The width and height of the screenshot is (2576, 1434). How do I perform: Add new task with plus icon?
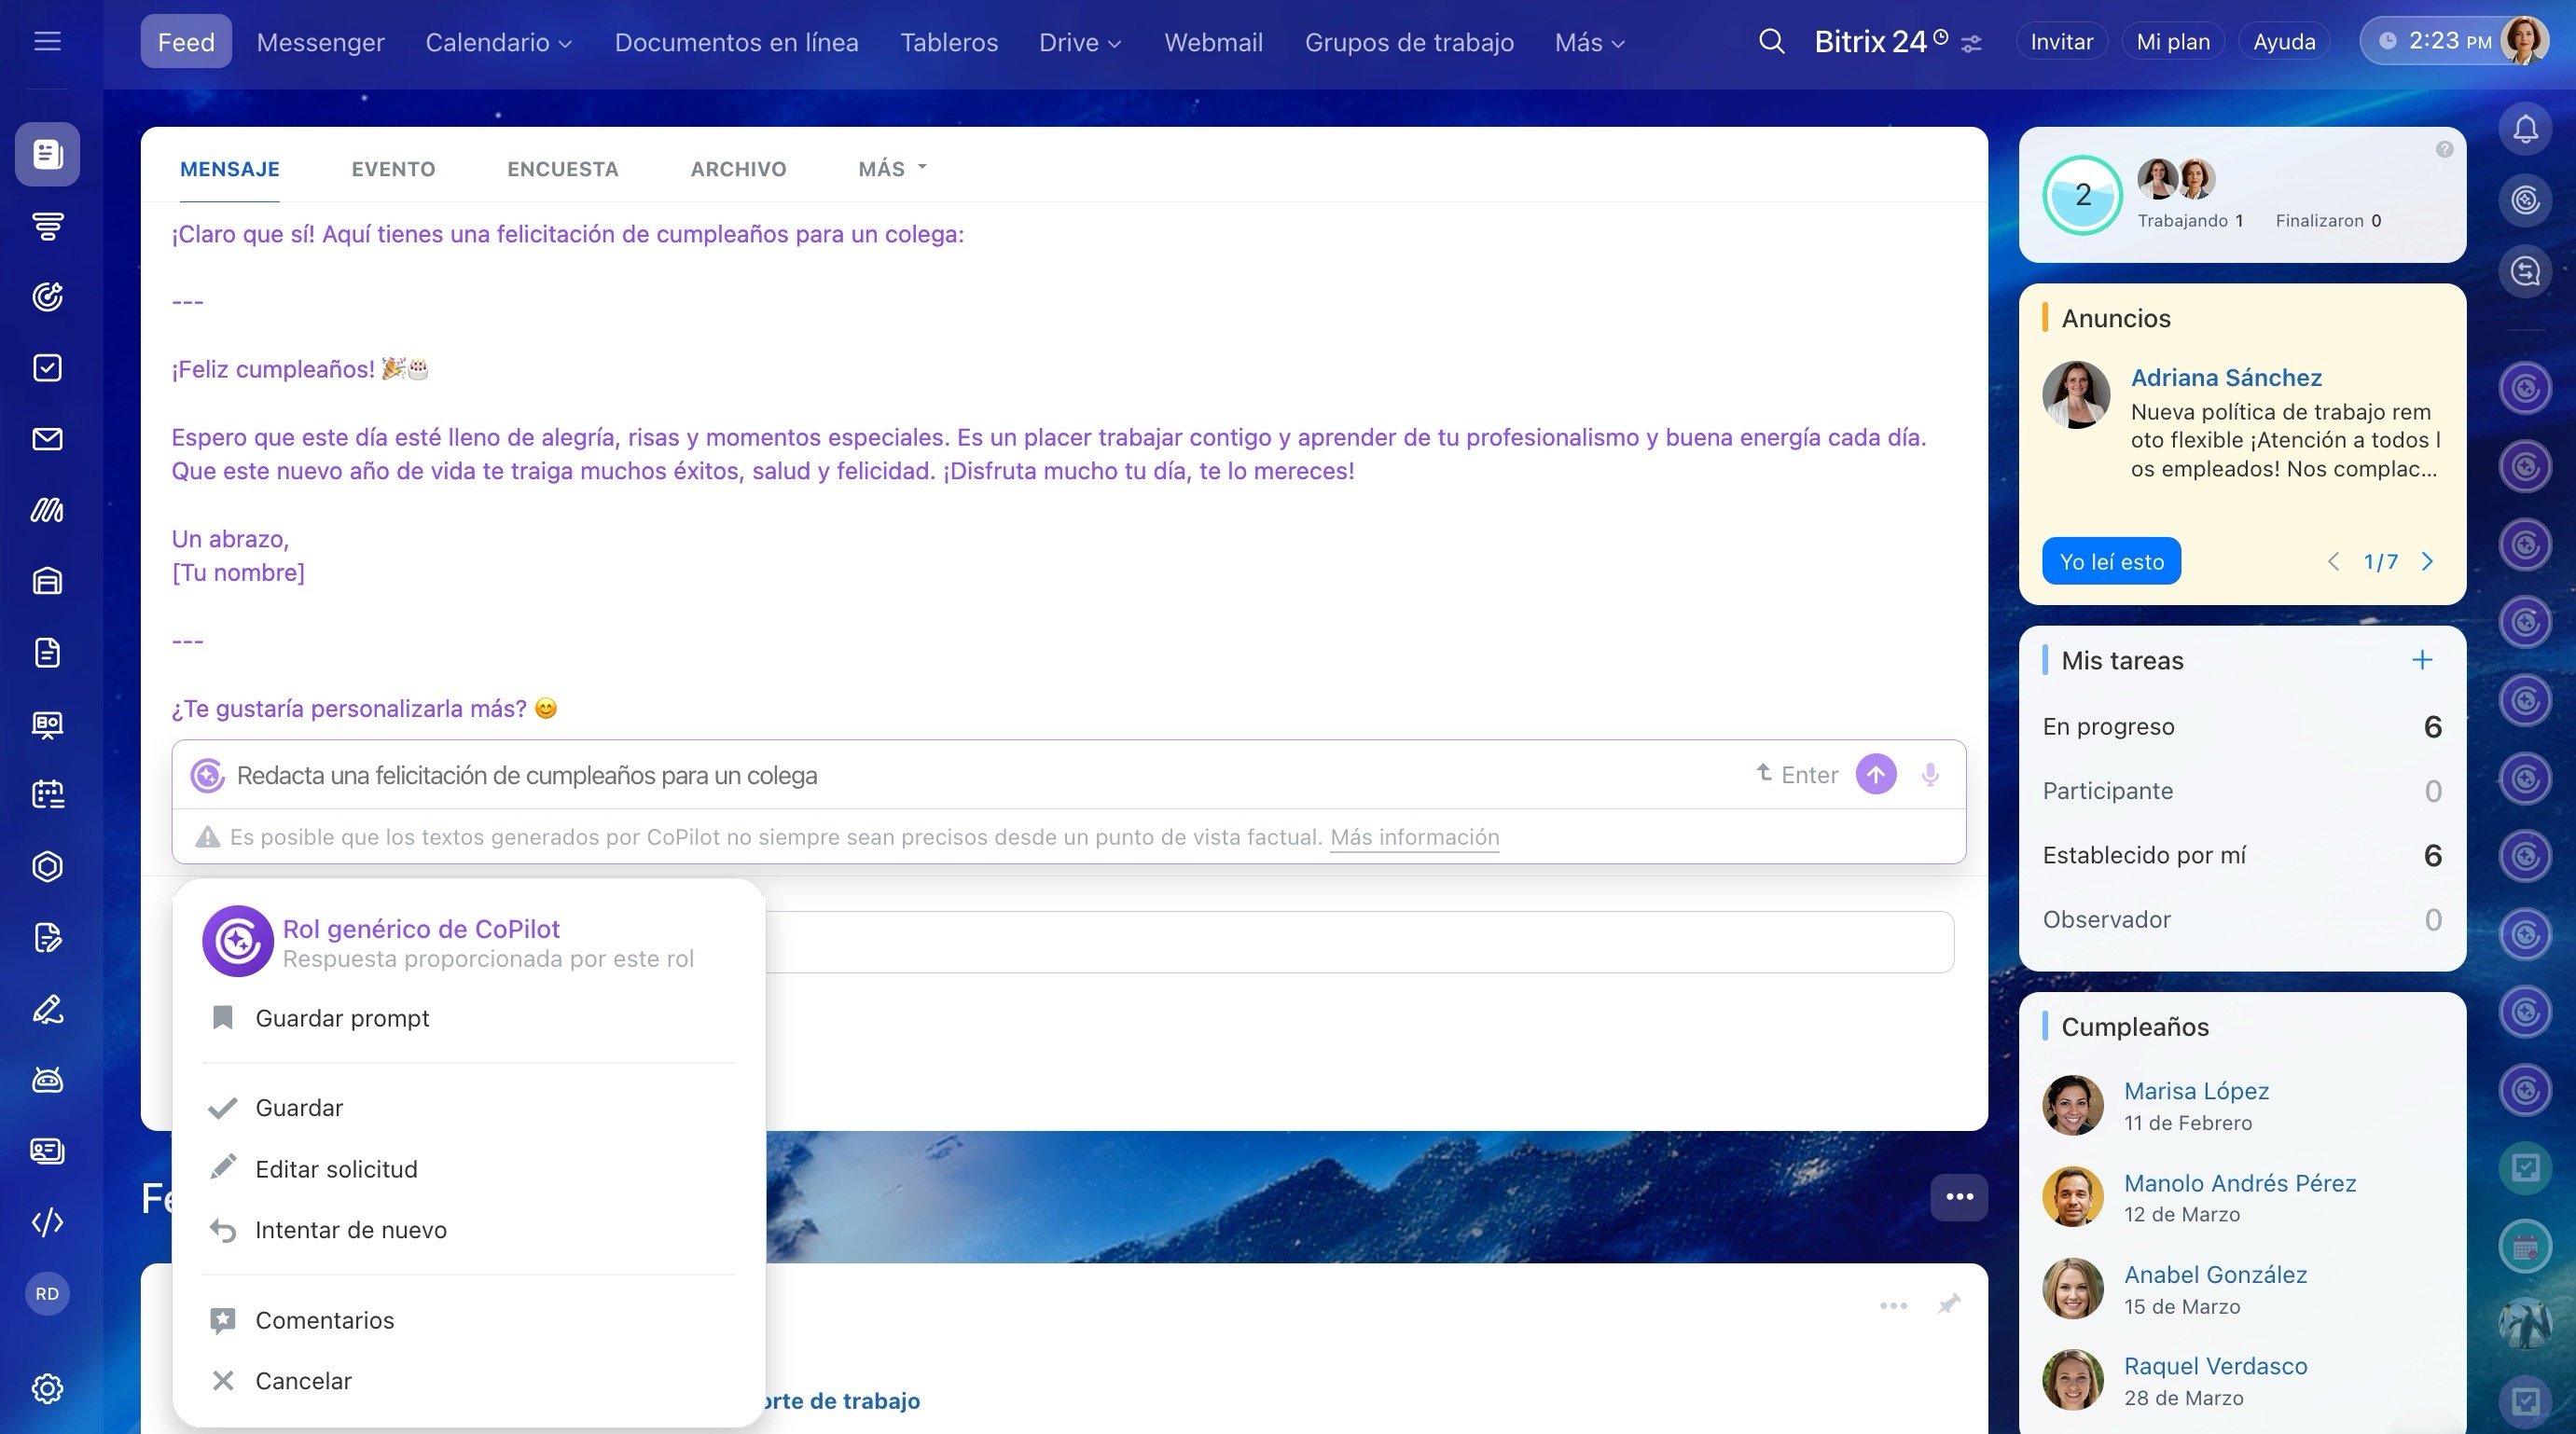(x=2421, y=660)
